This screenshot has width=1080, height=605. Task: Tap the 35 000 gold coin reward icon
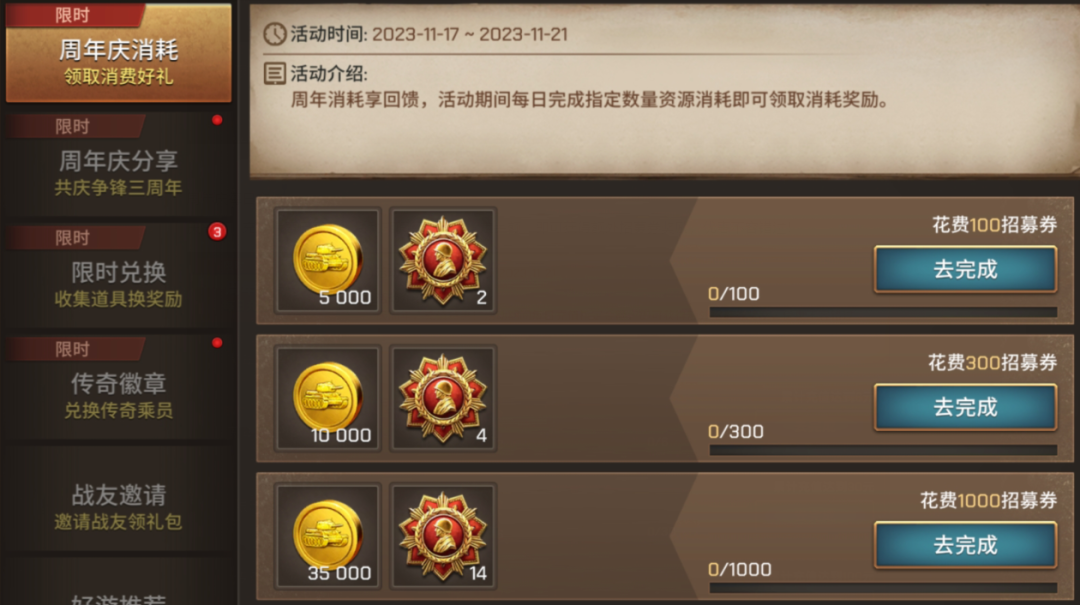[x=328, y=536]
